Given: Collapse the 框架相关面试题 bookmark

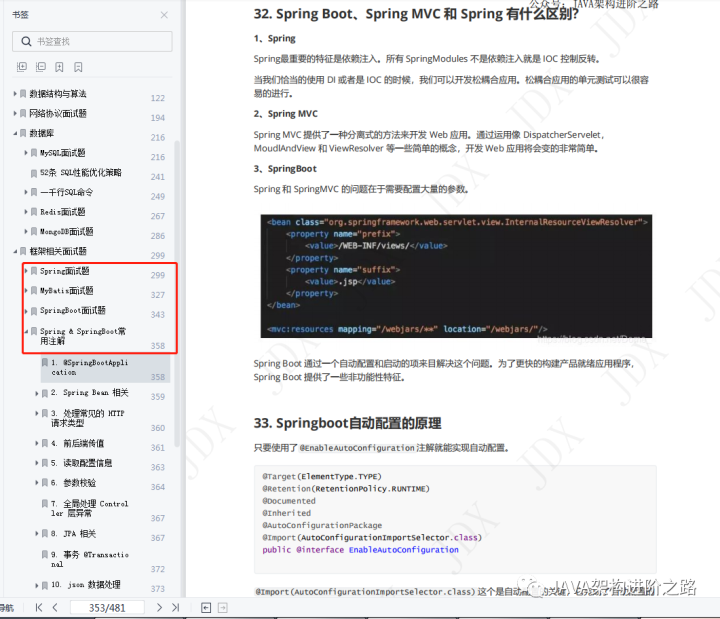Looking at the screenshot, I should click(x=15, y=251).
